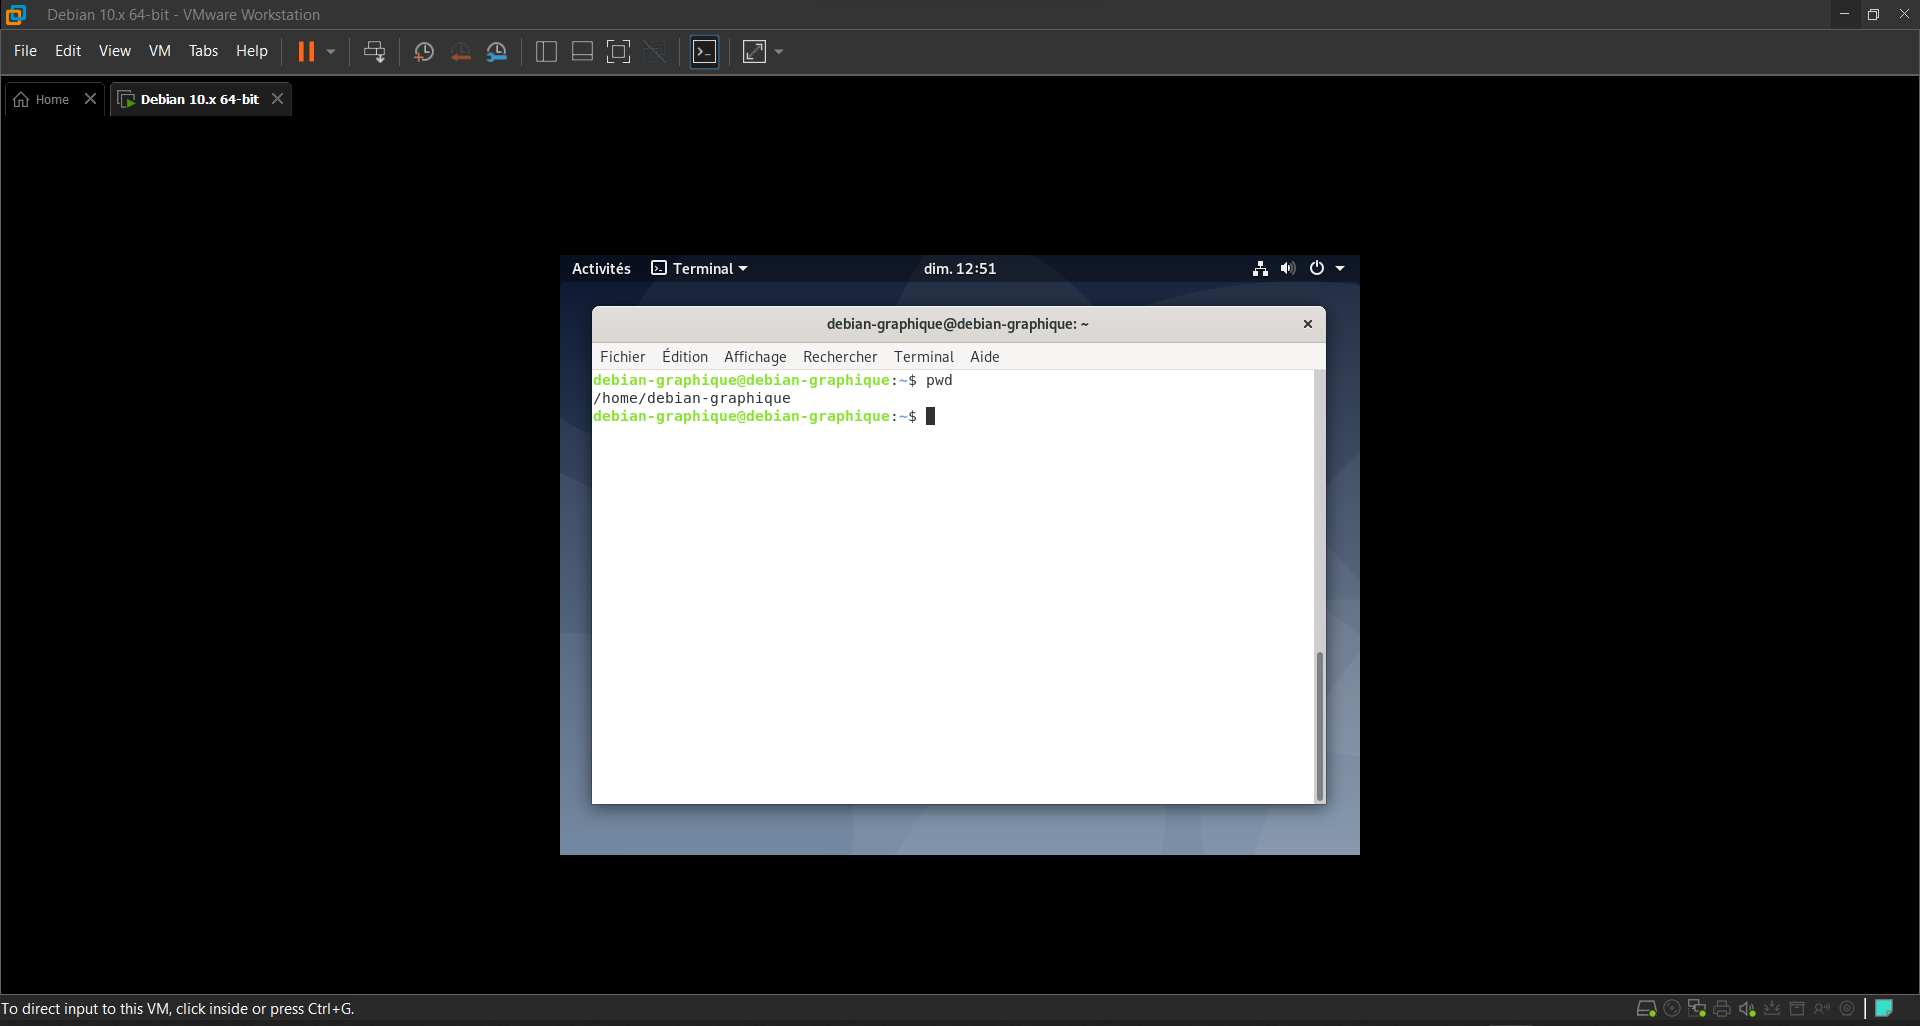Screen dimensions: 1920x1026
Task: Revert the VM to previous snapshot
Action: pos(460,52)
